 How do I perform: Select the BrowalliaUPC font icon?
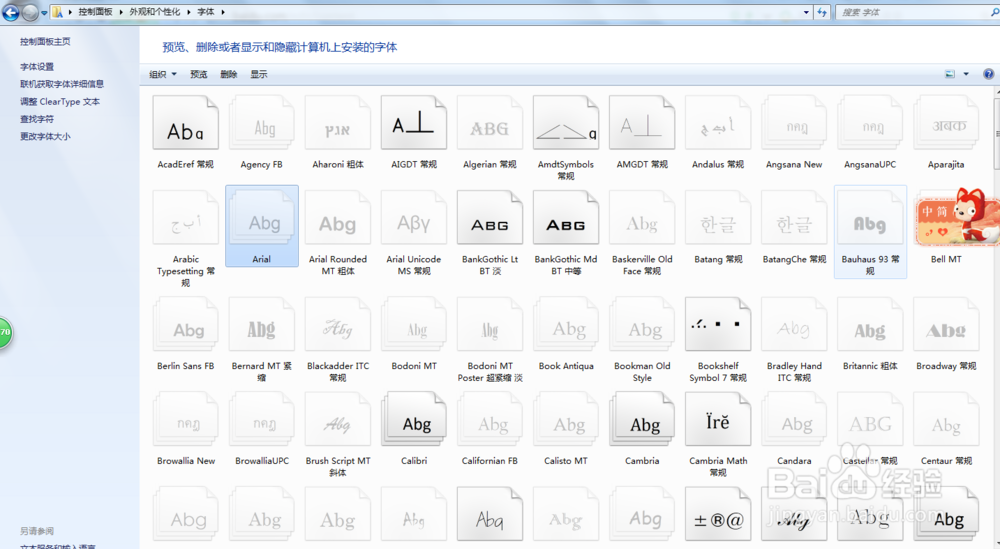click(261, 420)
